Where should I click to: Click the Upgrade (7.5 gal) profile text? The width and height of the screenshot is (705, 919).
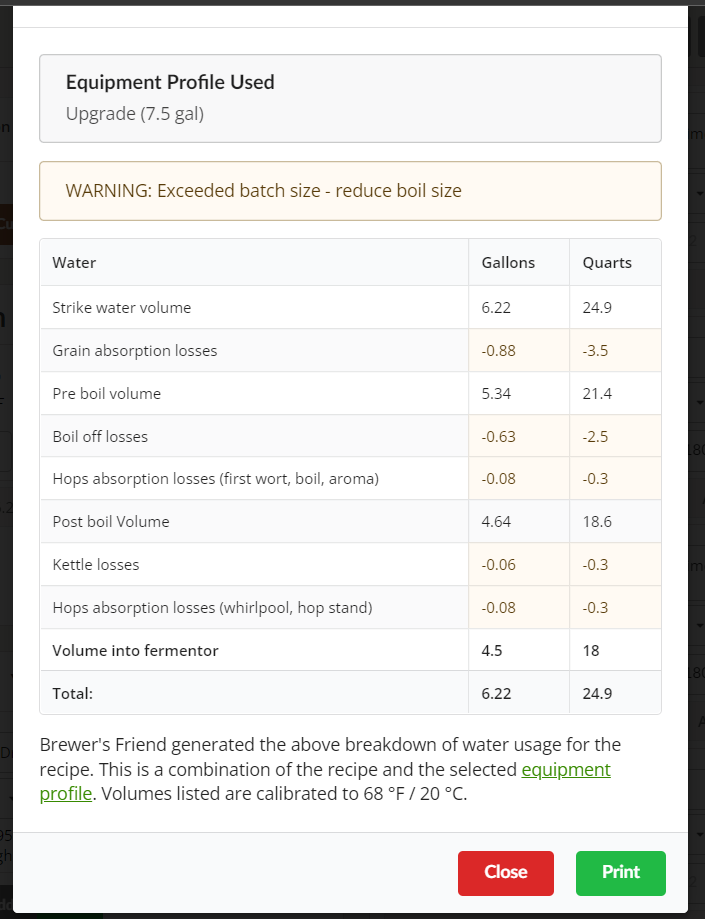[x=135, y=114]
